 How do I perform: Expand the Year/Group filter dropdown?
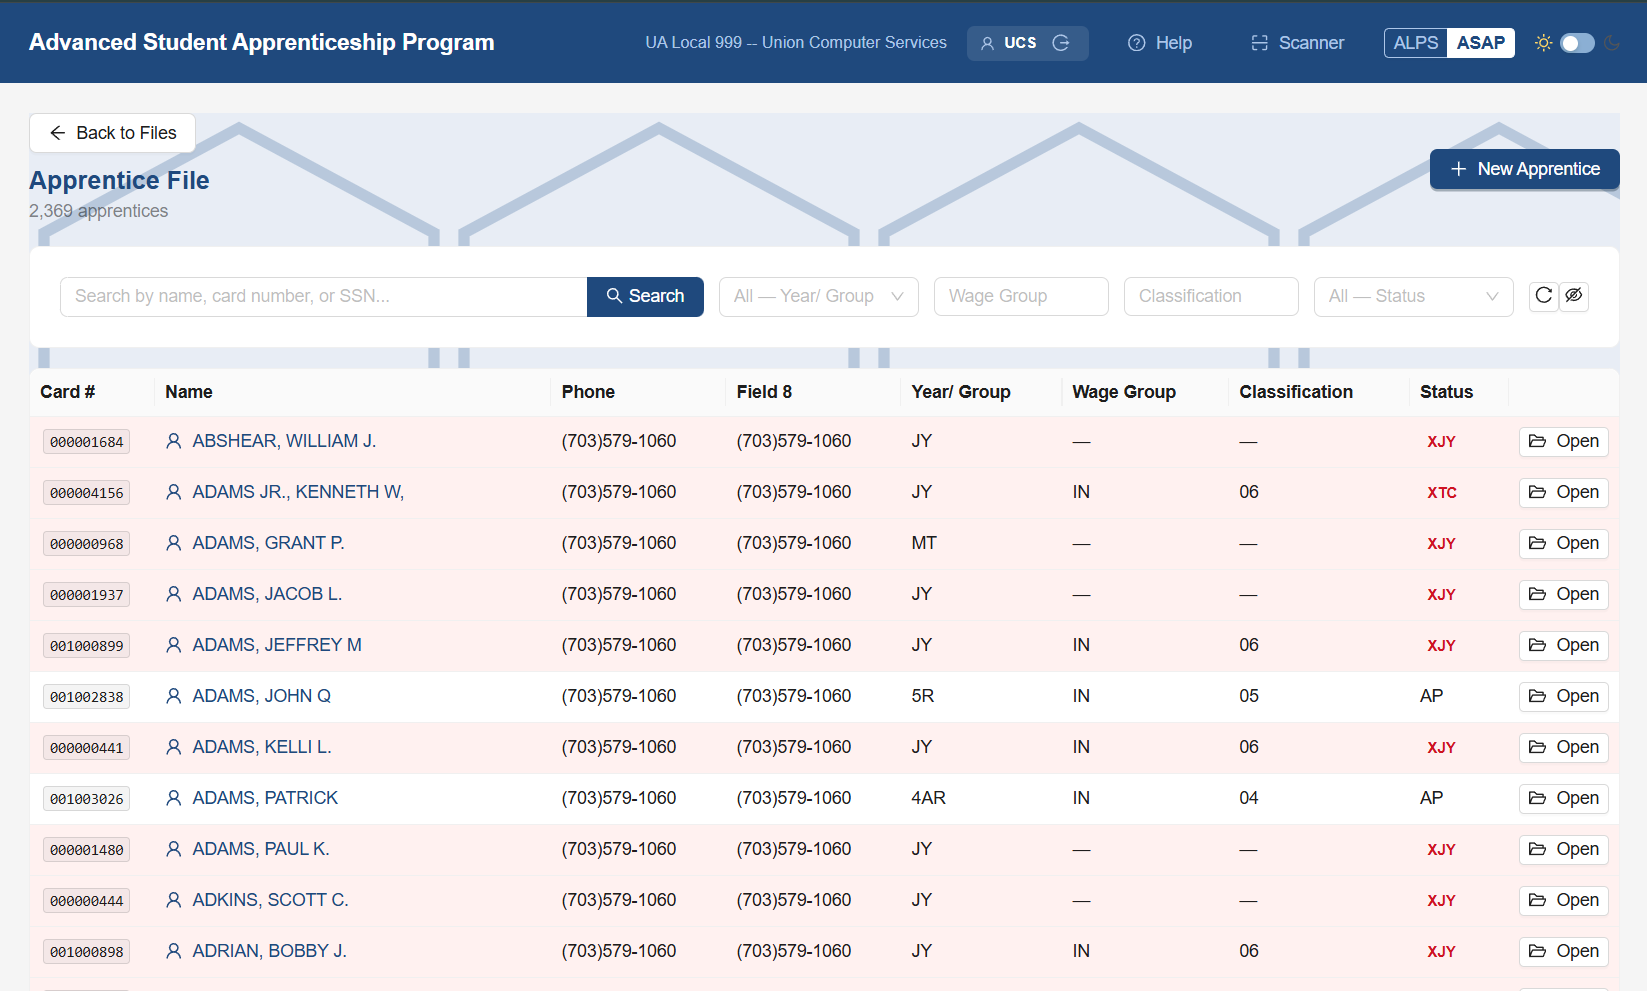(818, 296)
